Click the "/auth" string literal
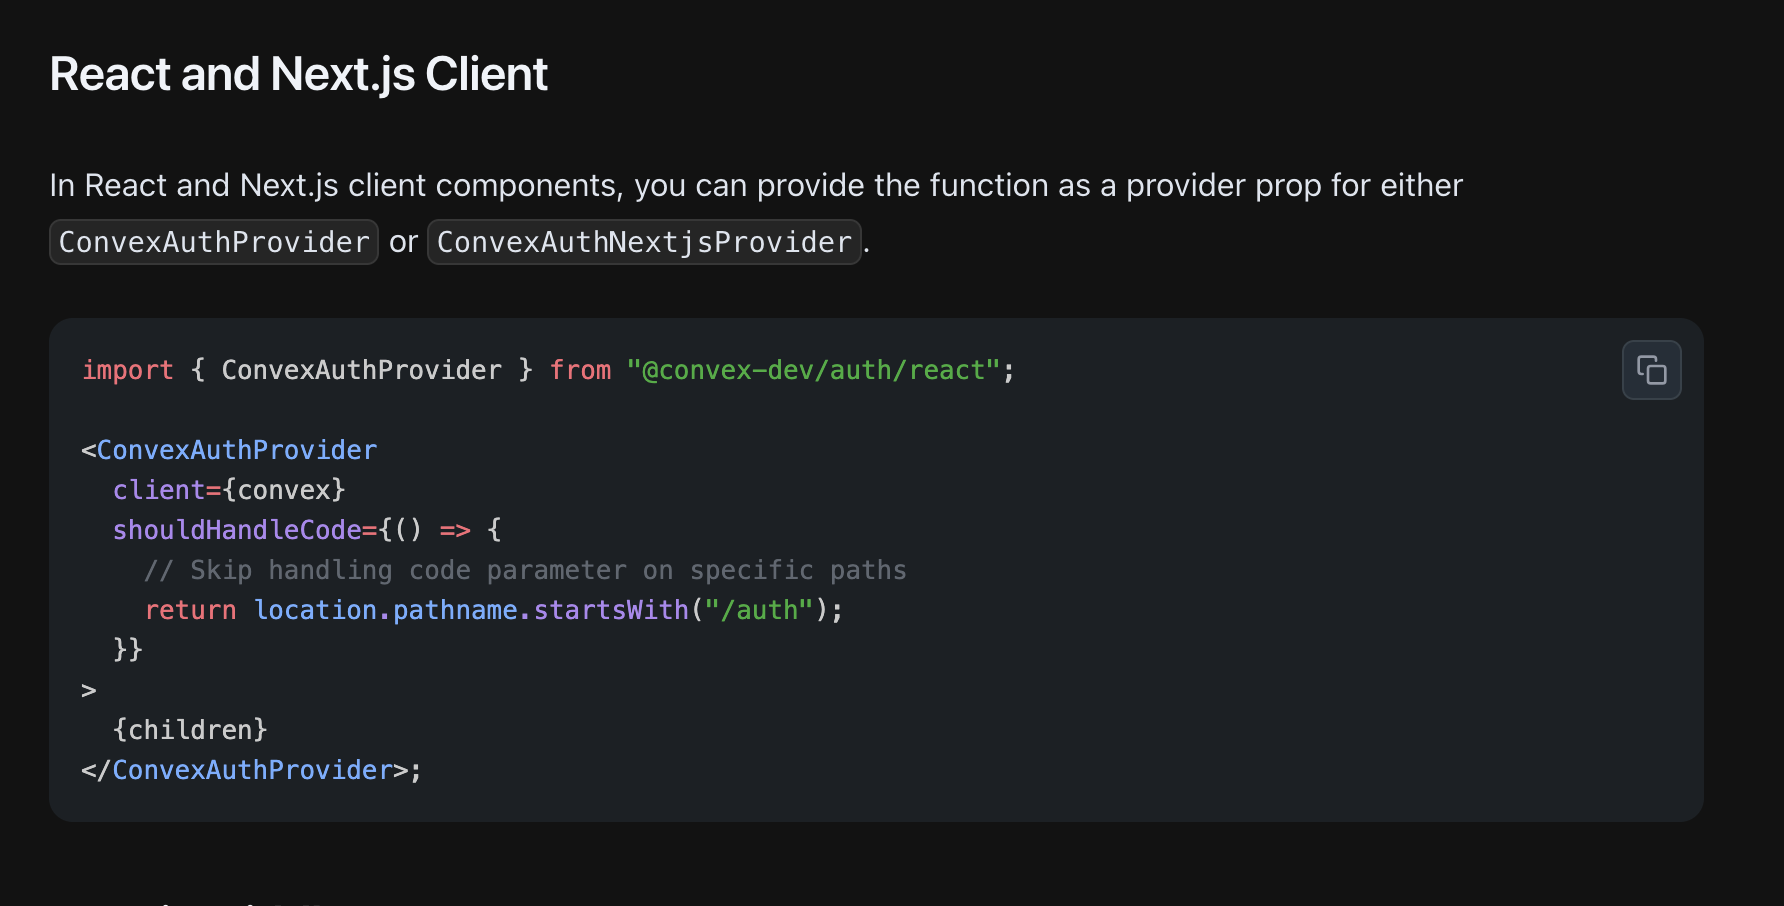This screenshot has height=906, width=1784. click(760, 610)
